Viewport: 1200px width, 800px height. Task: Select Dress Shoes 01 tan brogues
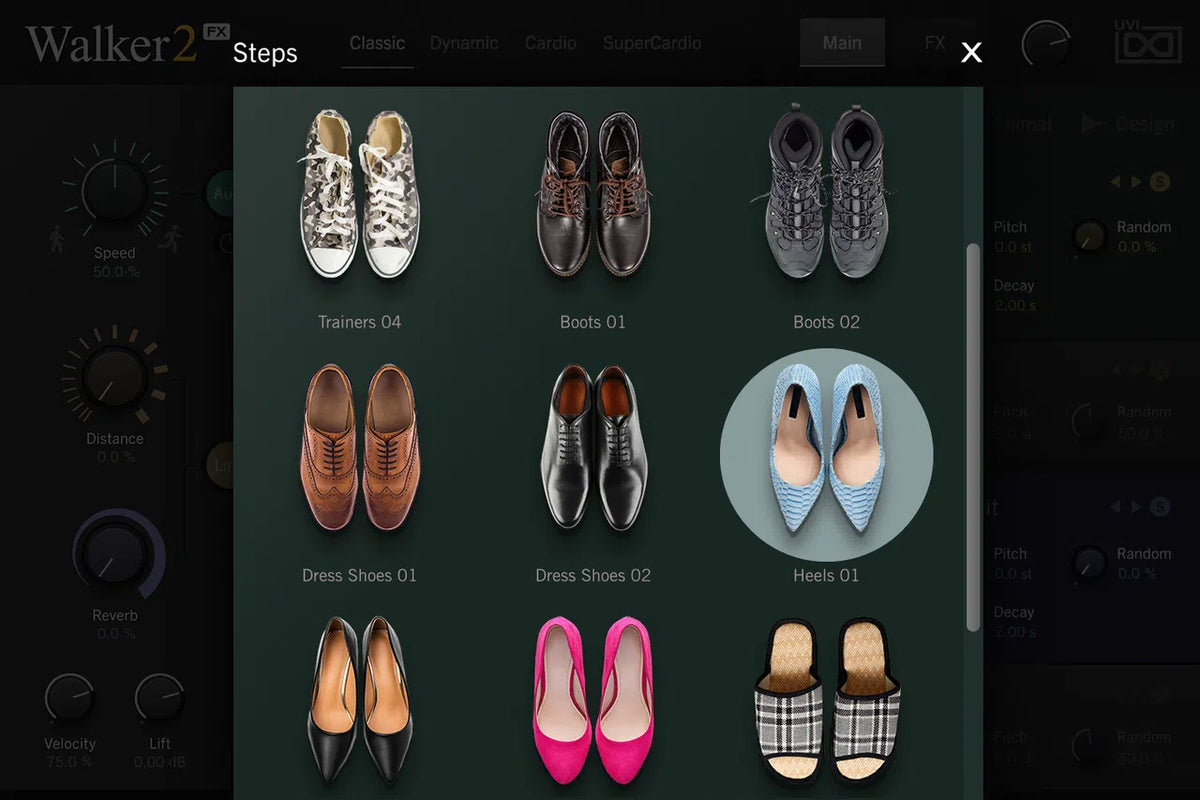(x=359, y=448)
